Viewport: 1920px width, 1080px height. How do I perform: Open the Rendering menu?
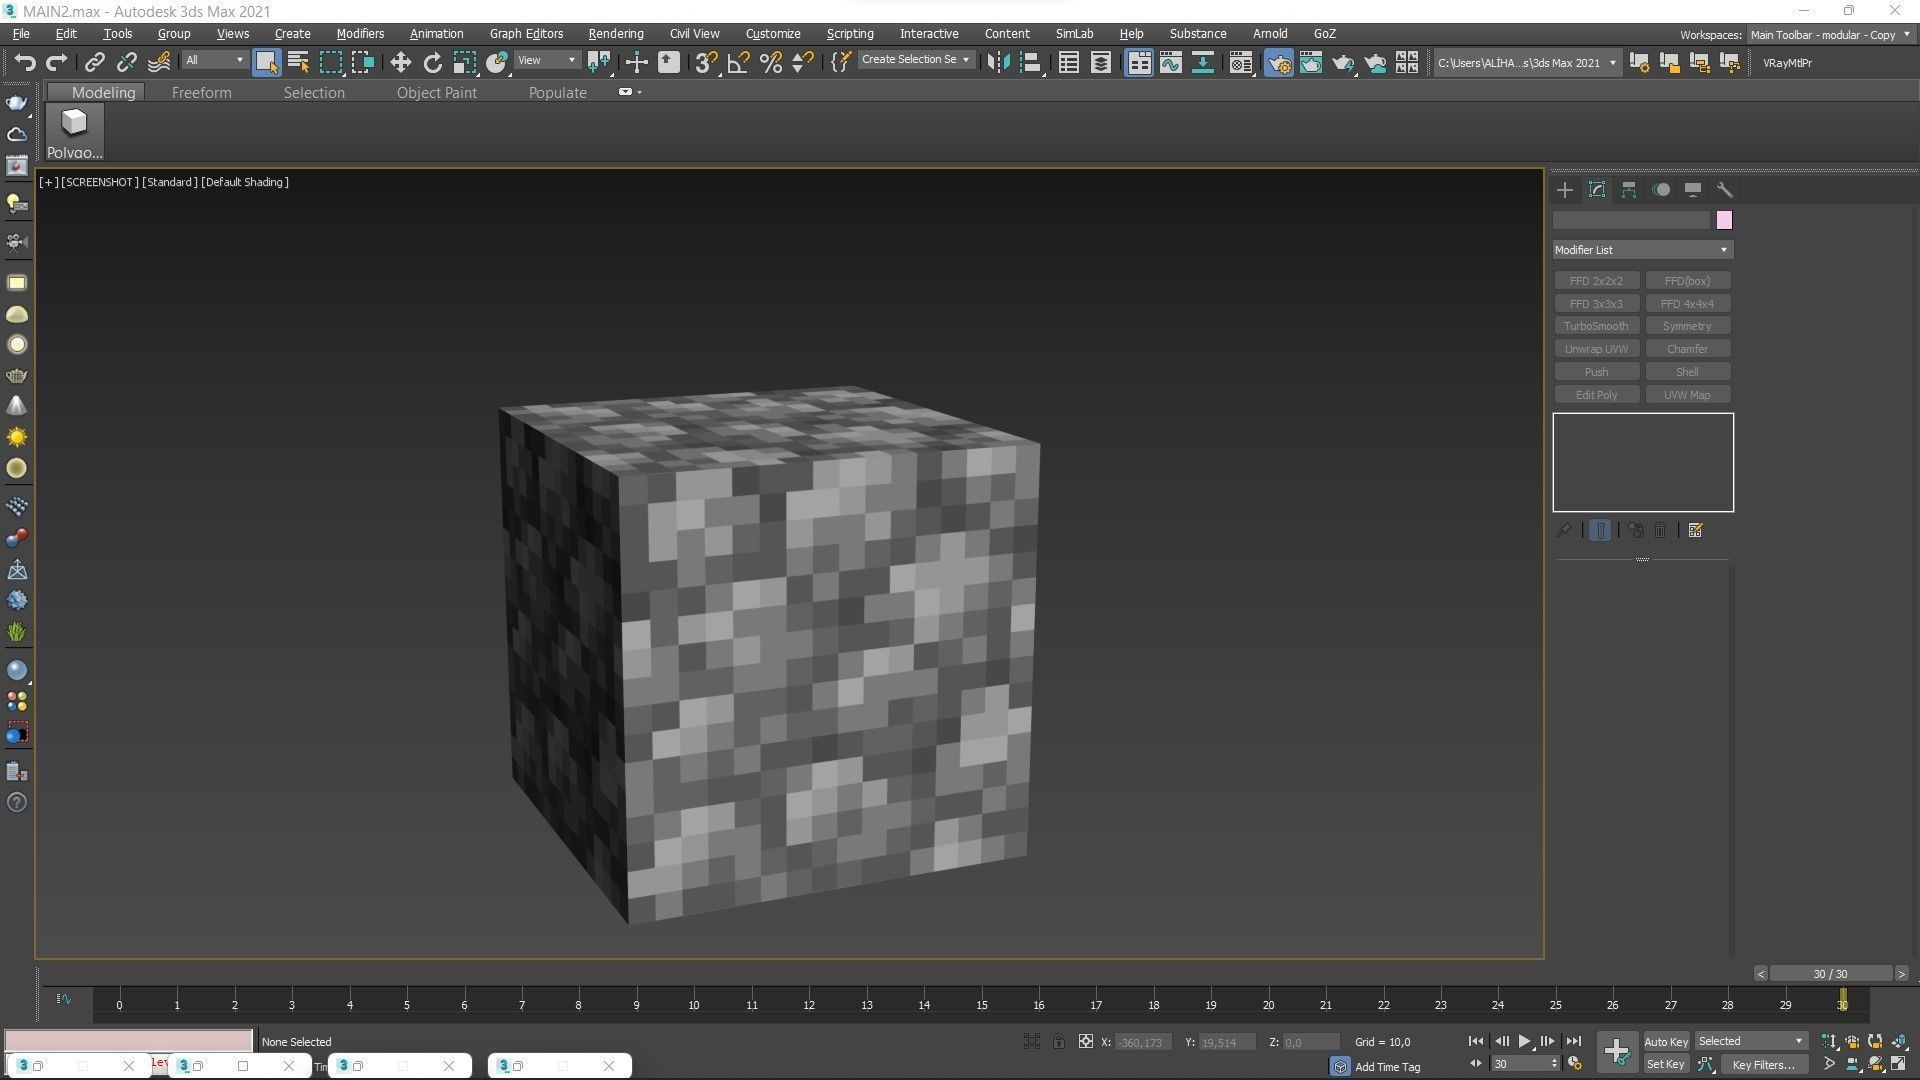click(615, 34)
